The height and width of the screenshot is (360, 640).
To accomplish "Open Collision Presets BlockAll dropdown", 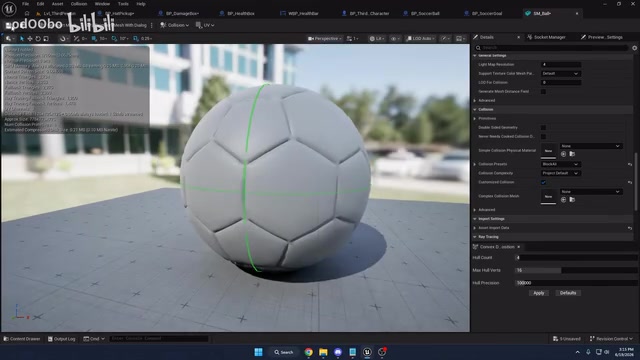I will pyautogui.click(x=560, y=164).
